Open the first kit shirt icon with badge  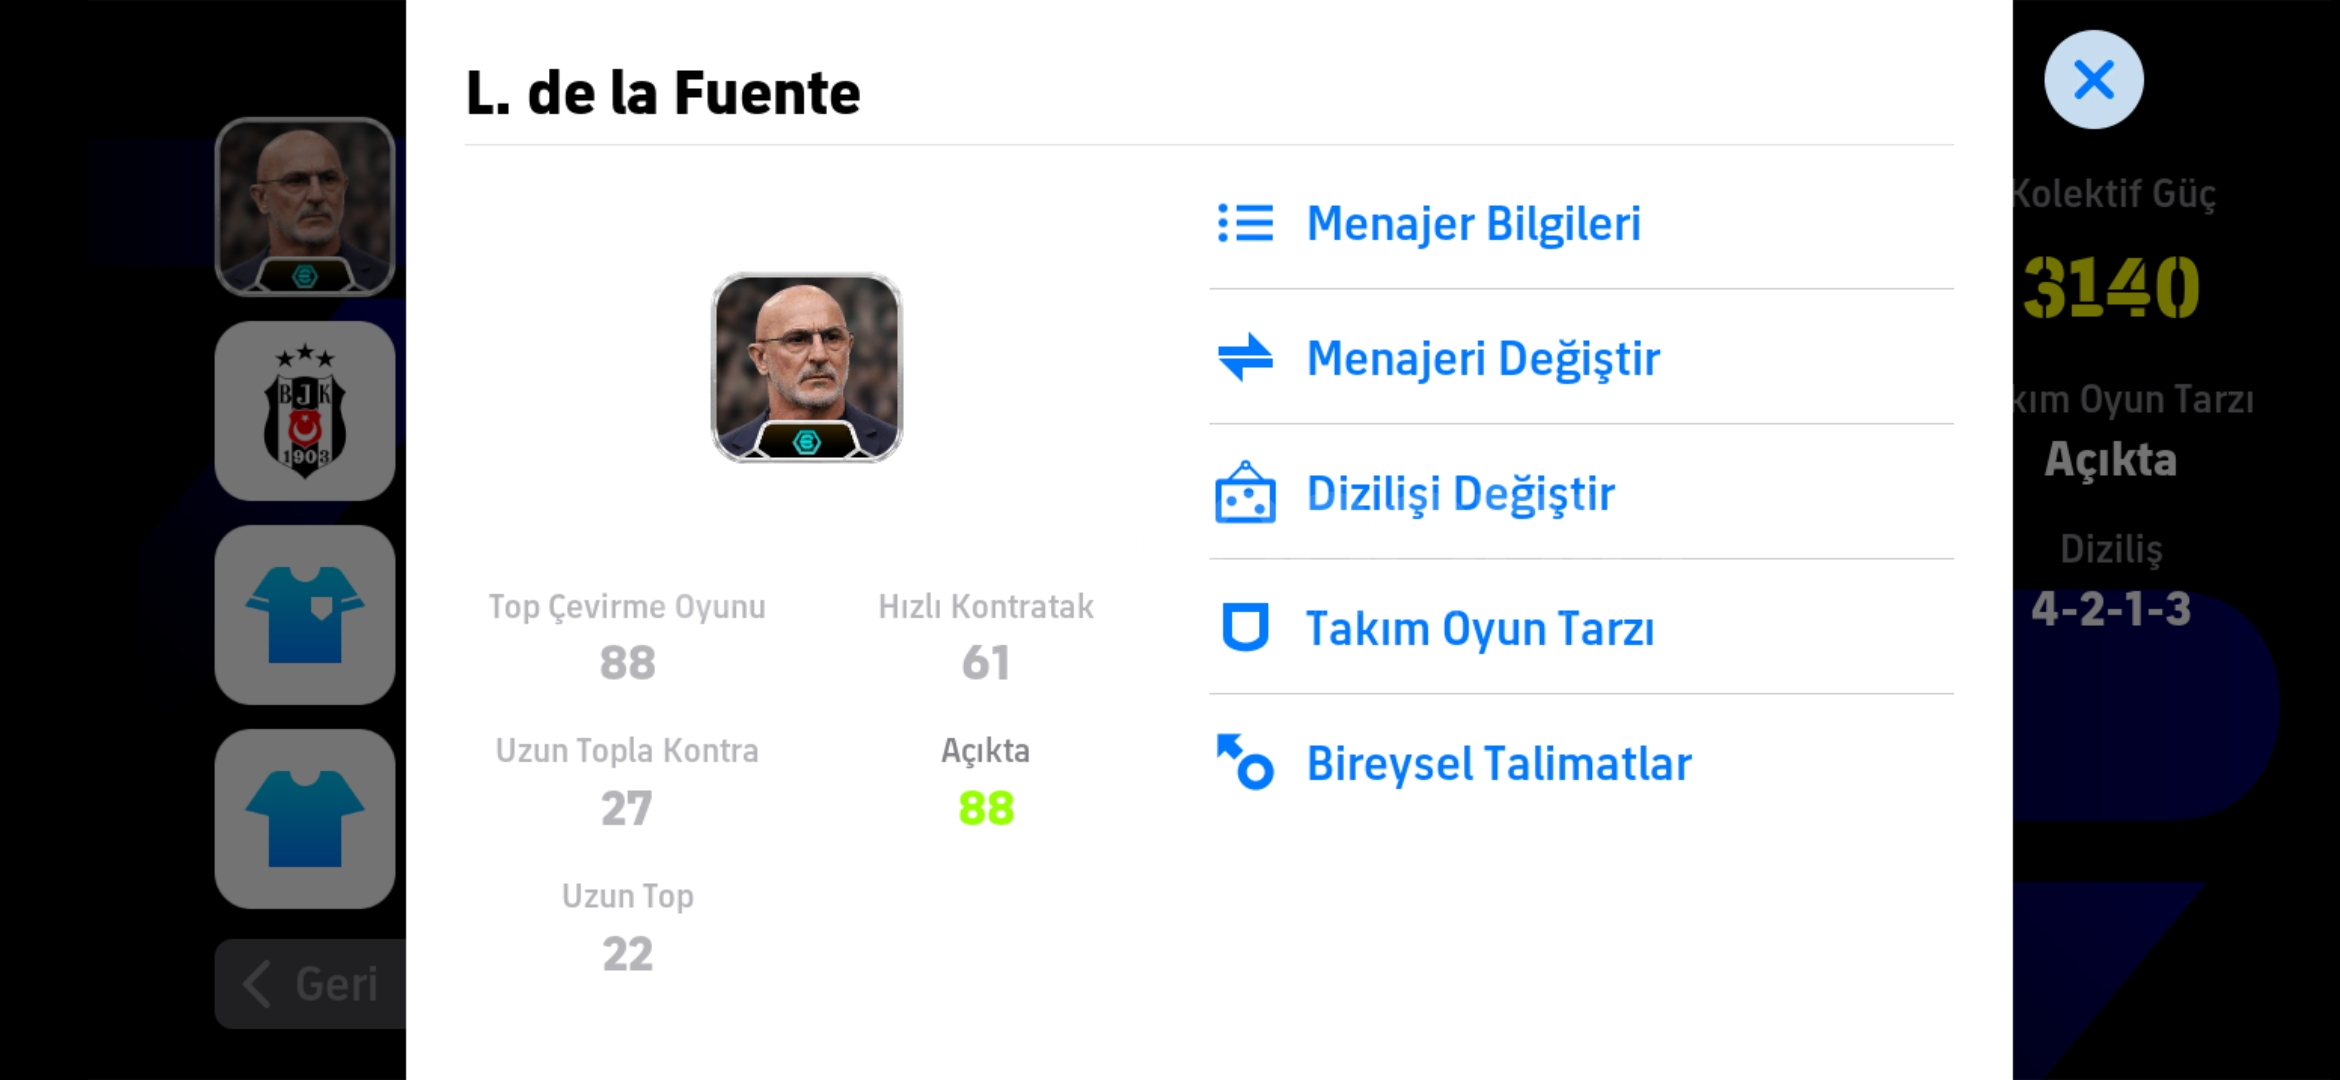coord(305,615)
